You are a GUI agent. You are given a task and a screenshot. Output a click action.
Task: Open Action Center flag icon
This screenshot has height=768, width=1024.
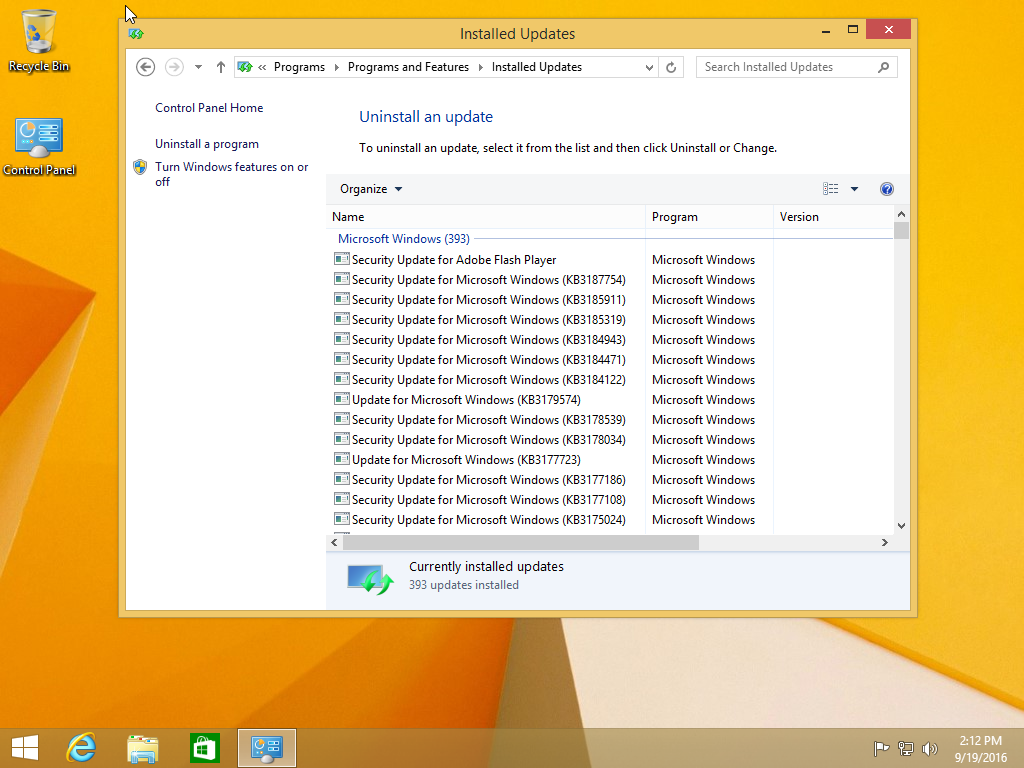click(881, 748)
